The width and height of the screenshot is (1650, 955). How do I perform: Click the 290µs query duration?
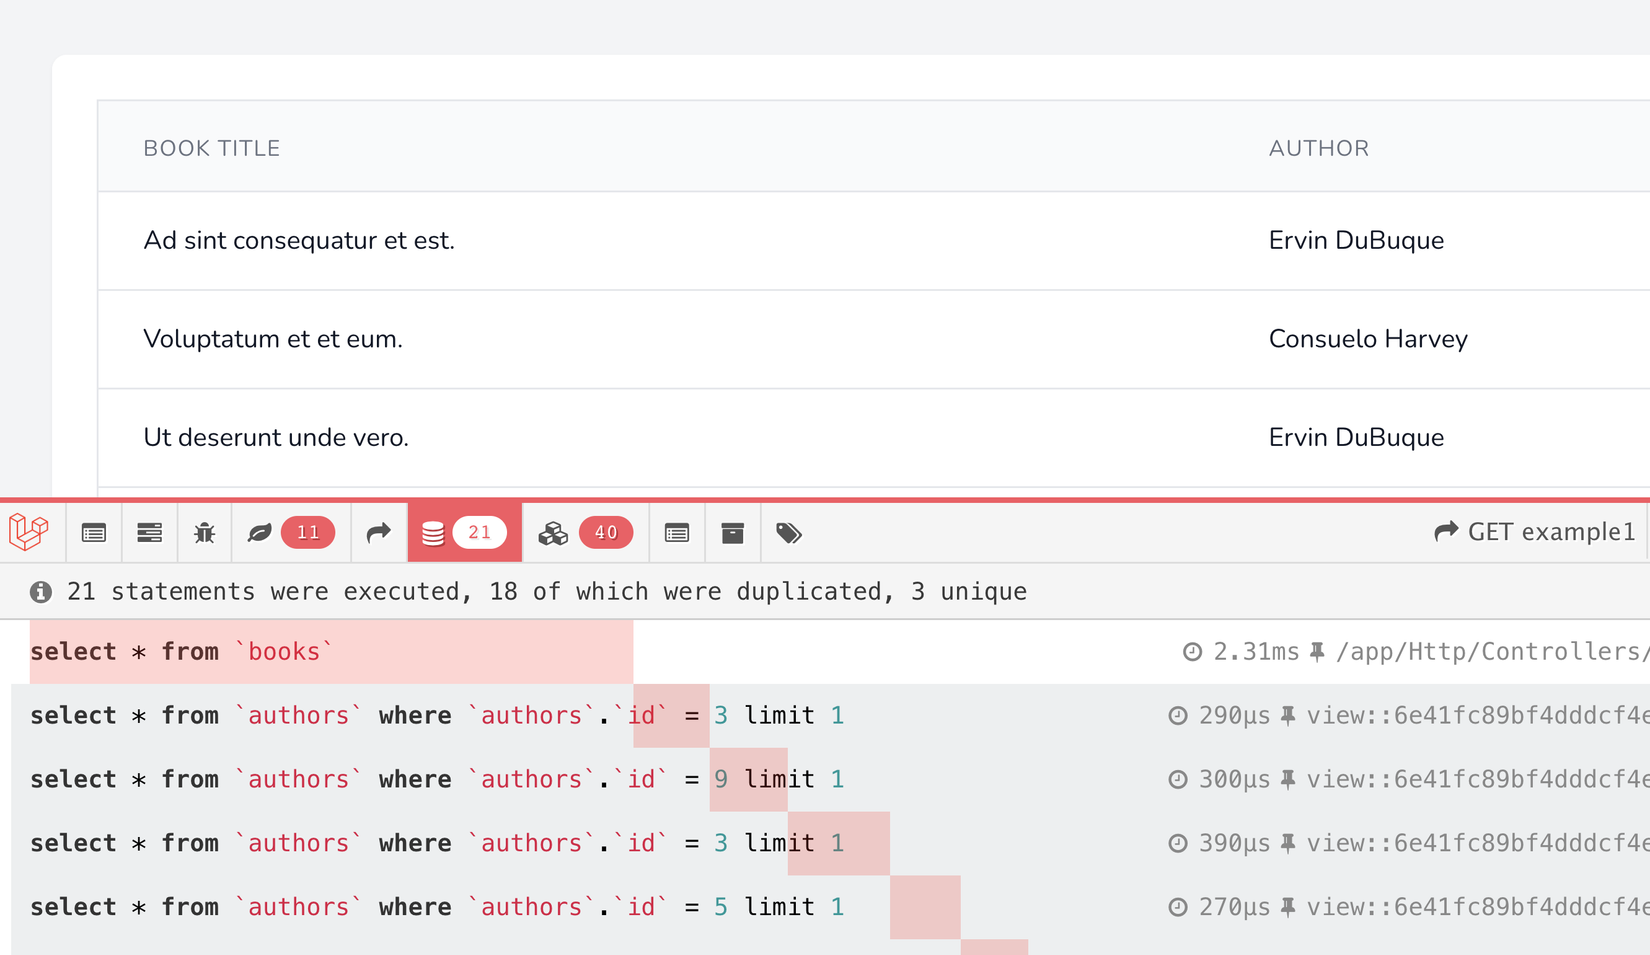[x=1234, y=716]
